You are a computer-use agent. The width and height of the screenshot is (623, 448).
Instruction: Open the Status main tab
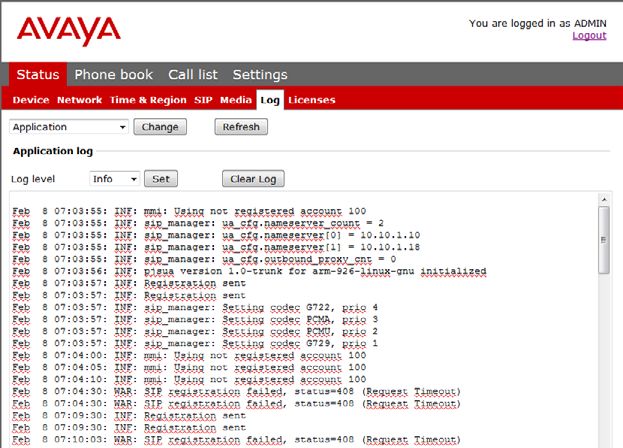38,74
